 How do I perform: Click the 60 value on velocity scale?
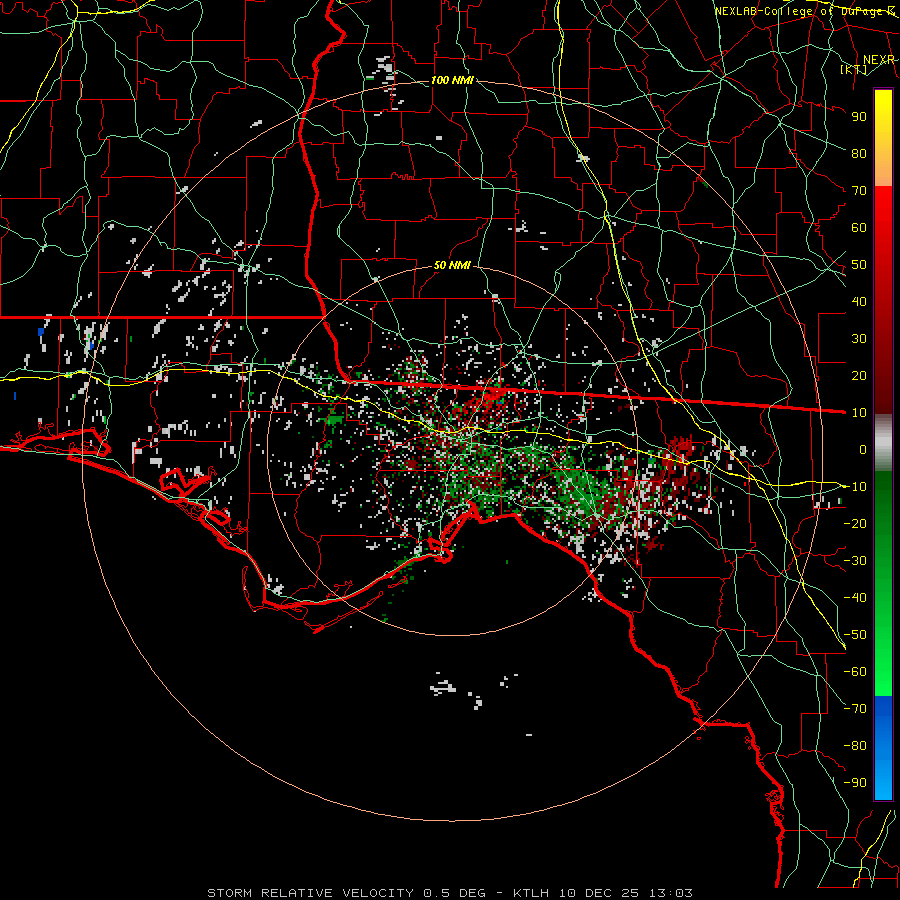coord(859,227)
